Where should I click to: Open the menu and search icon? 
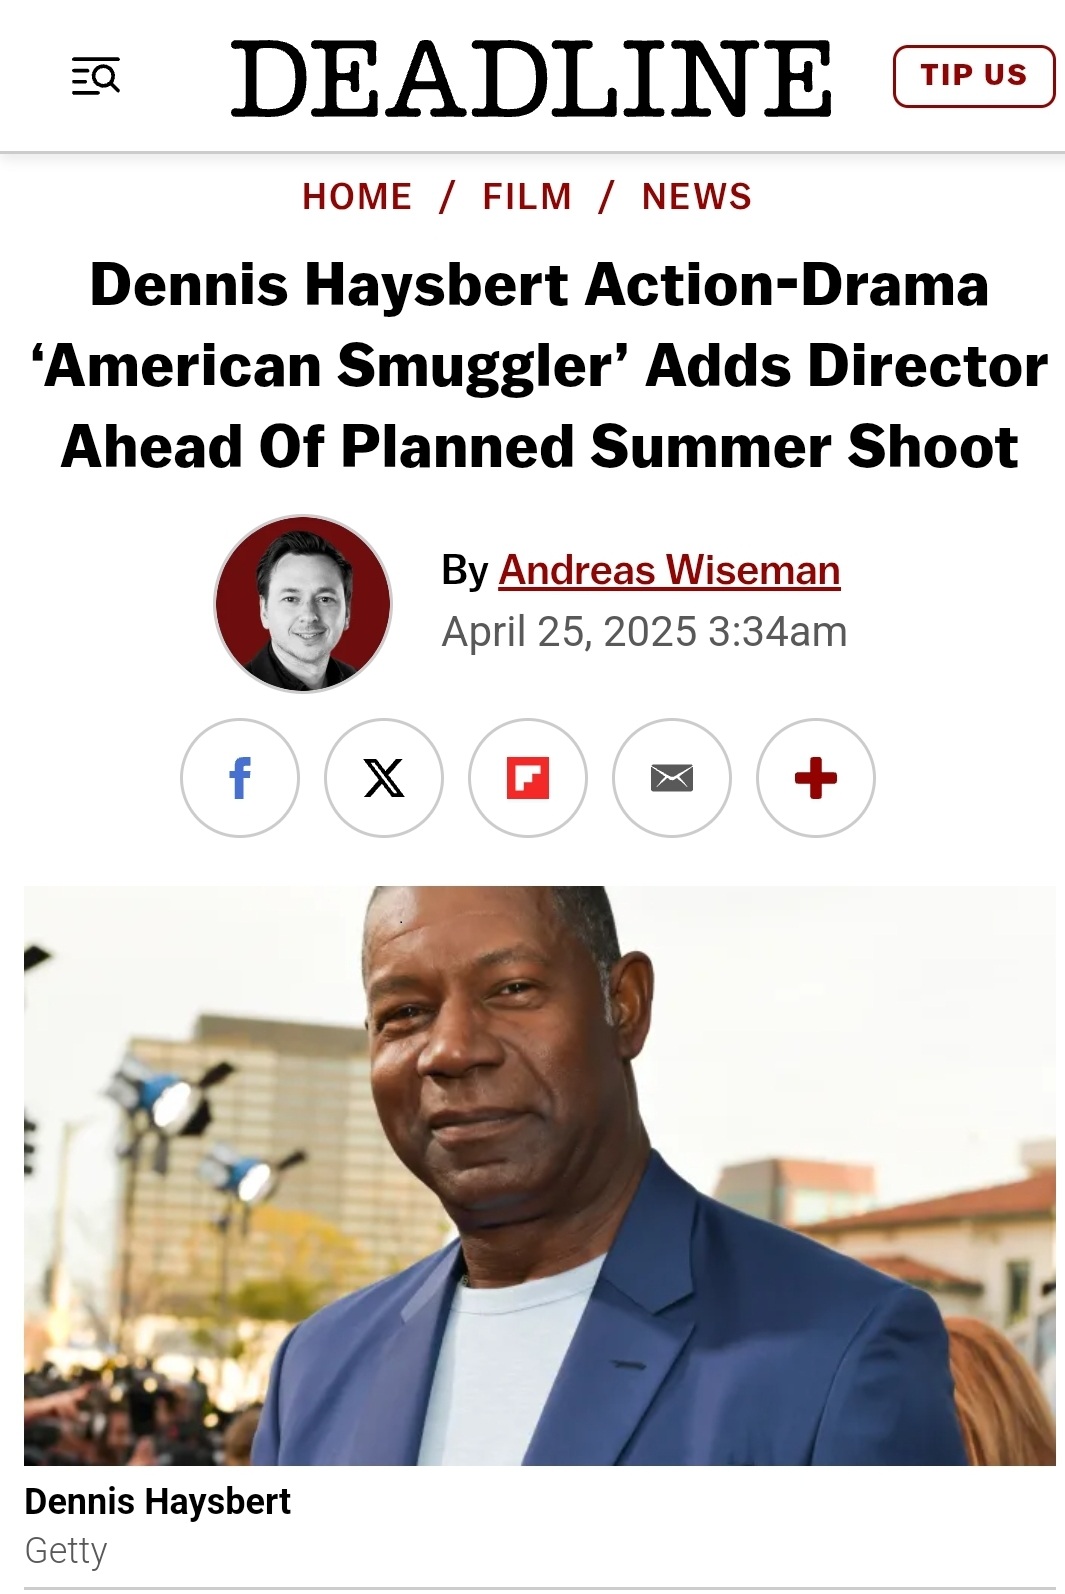[96, 76]
